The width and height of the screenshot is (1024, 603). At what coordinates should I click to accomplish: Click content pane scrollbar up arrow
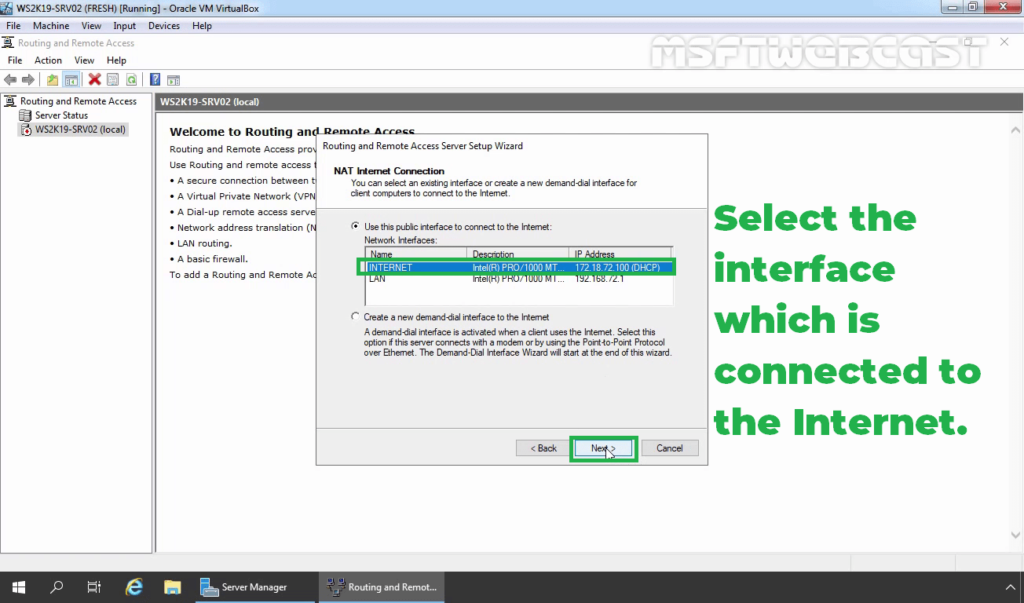[1016, 130]
